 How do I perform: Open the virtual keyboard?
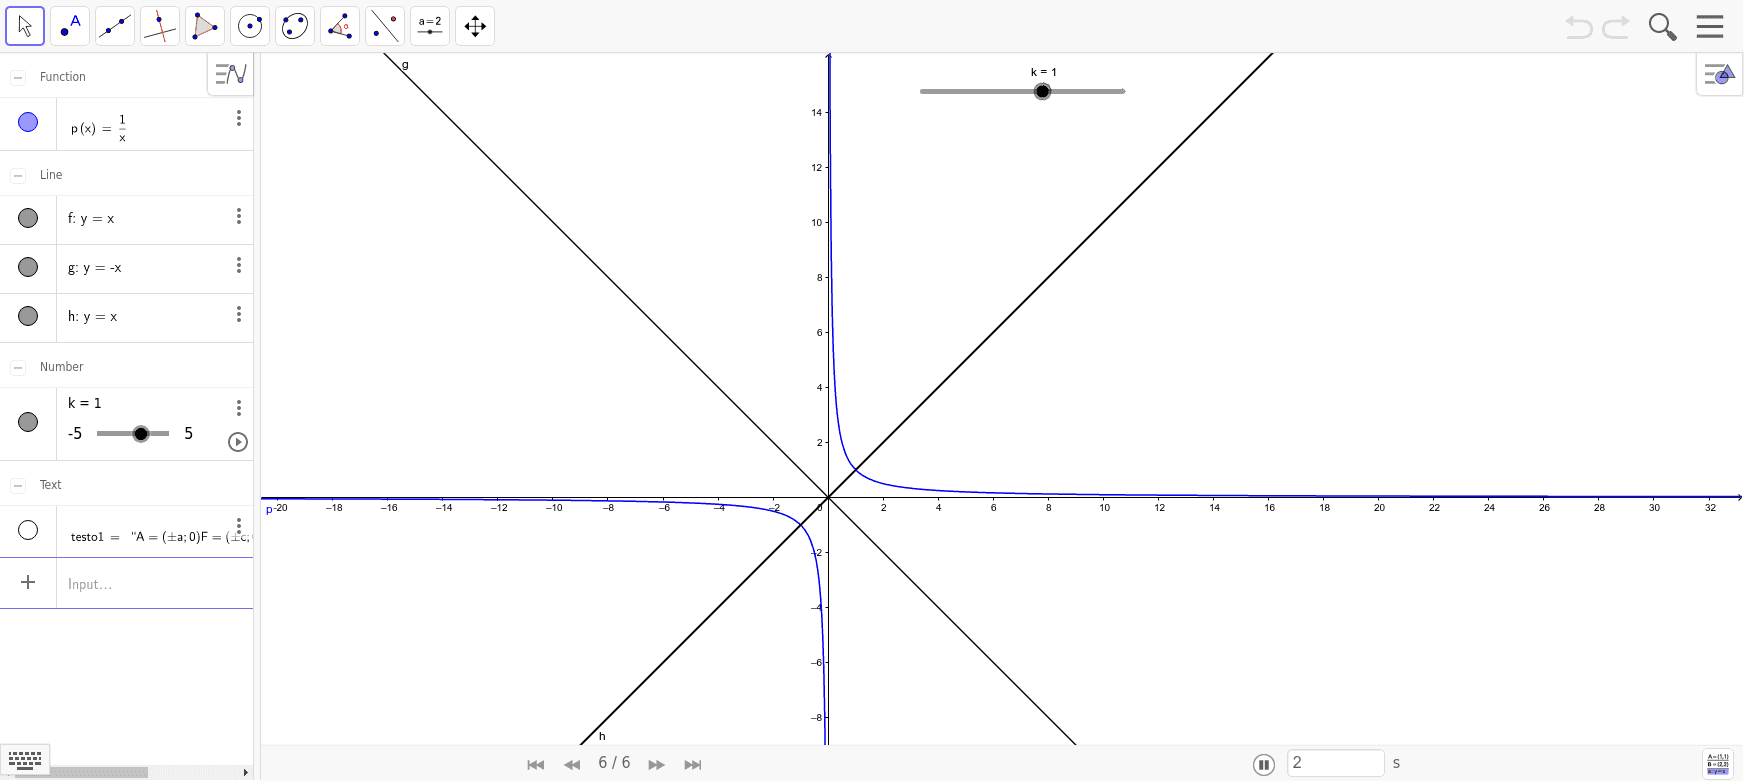(x=25, y=760)
